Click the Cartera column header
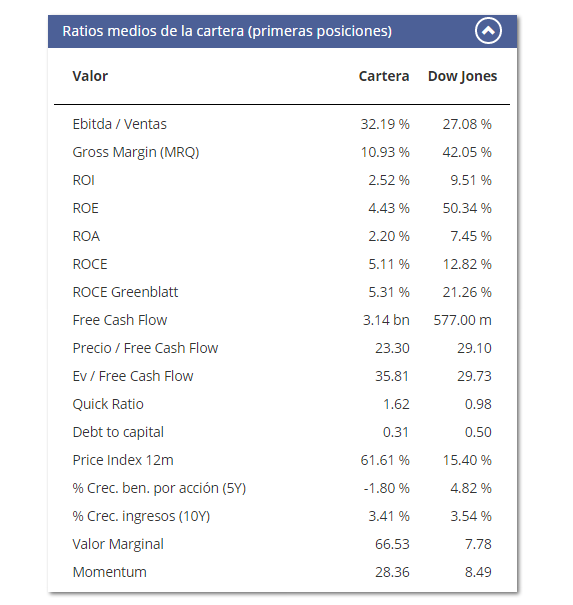 (384, 76)
